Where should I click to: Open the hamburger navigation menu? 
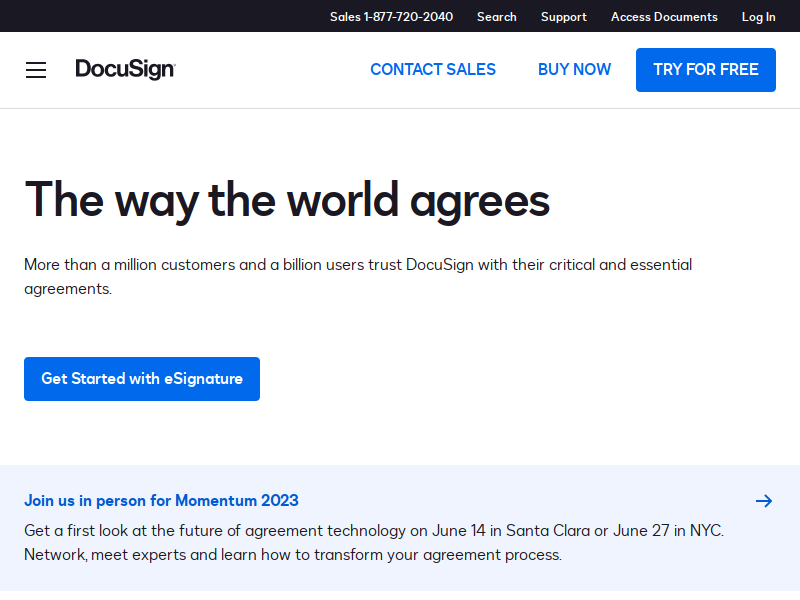(x=36, y=70)
